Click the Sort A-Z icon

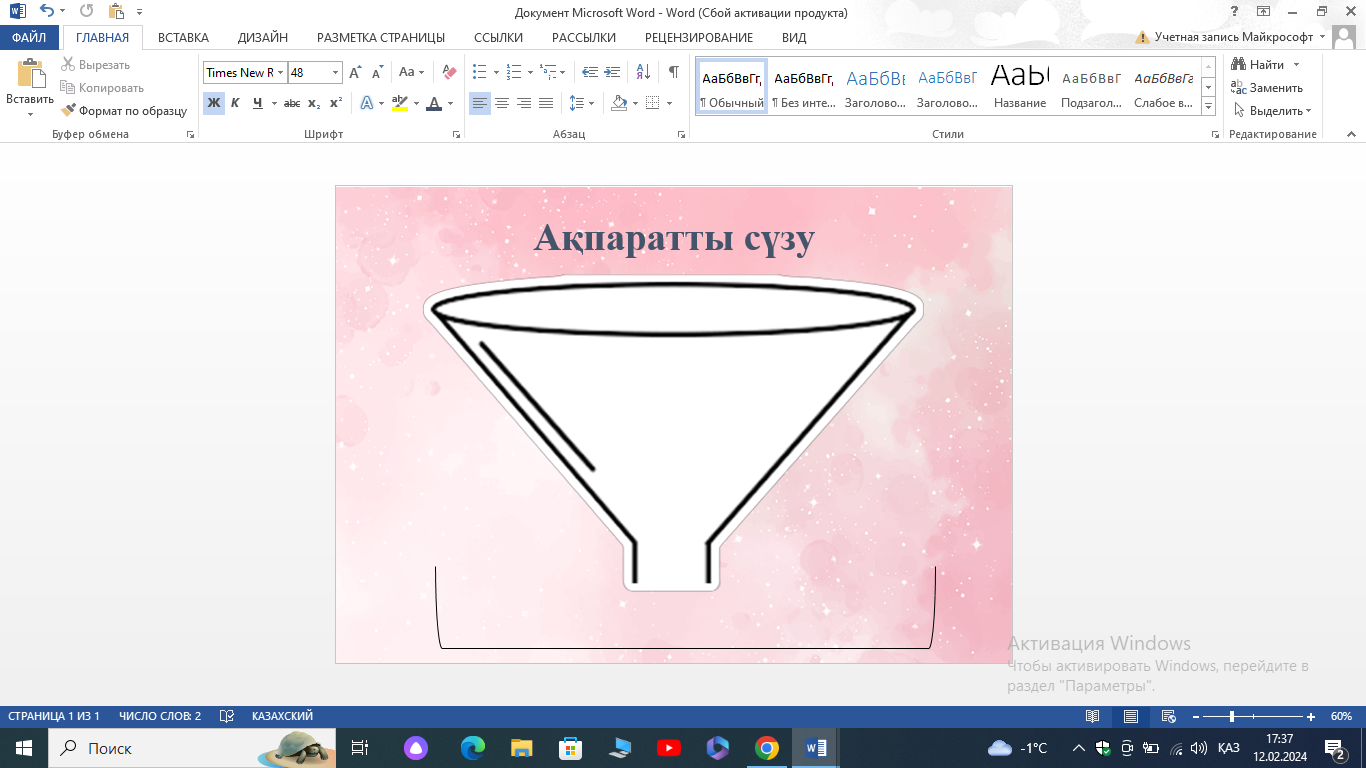643,73
